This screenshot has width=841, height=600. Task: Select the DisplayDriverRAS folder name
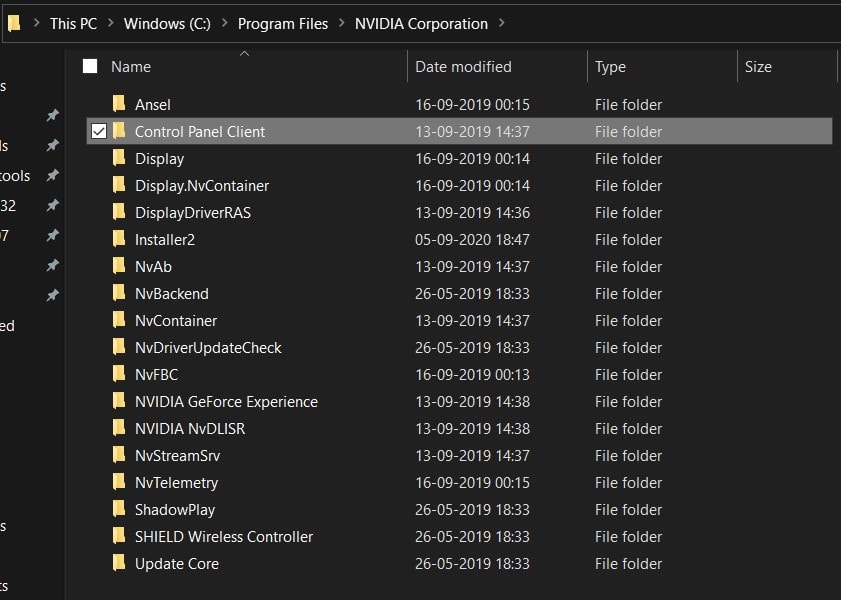pos(193,212)
